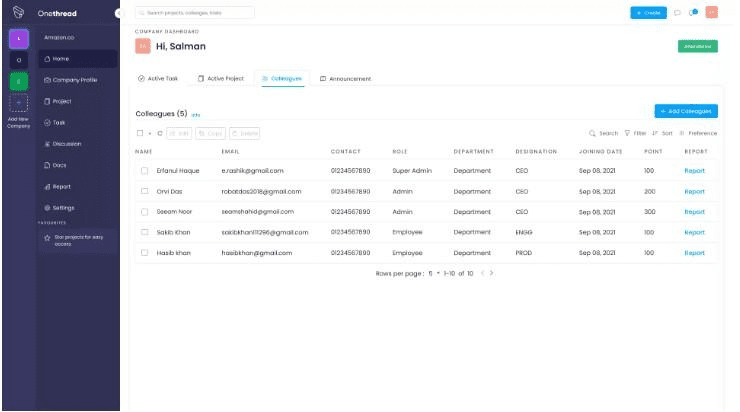Tick checkbox for Orvi Das row
This screenshot has width=740, height=412.
(x=144, y=191)
